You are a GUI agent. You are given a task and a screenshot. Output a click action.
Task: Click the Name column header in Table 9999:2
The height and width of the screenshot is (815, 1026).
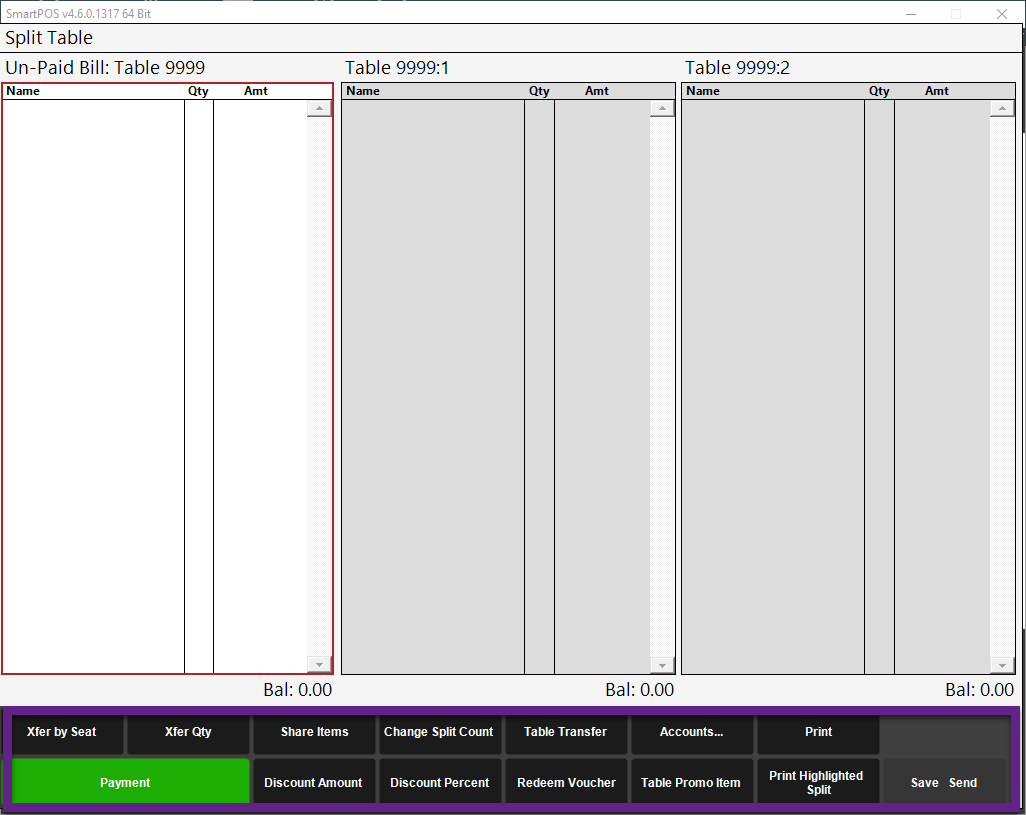click(x=772, y=91)
